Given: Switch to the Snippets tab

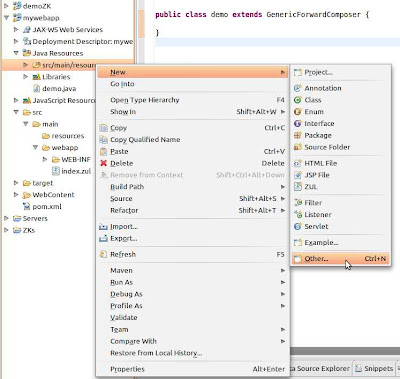Looking at the screenshot, I should pos(374,369).
